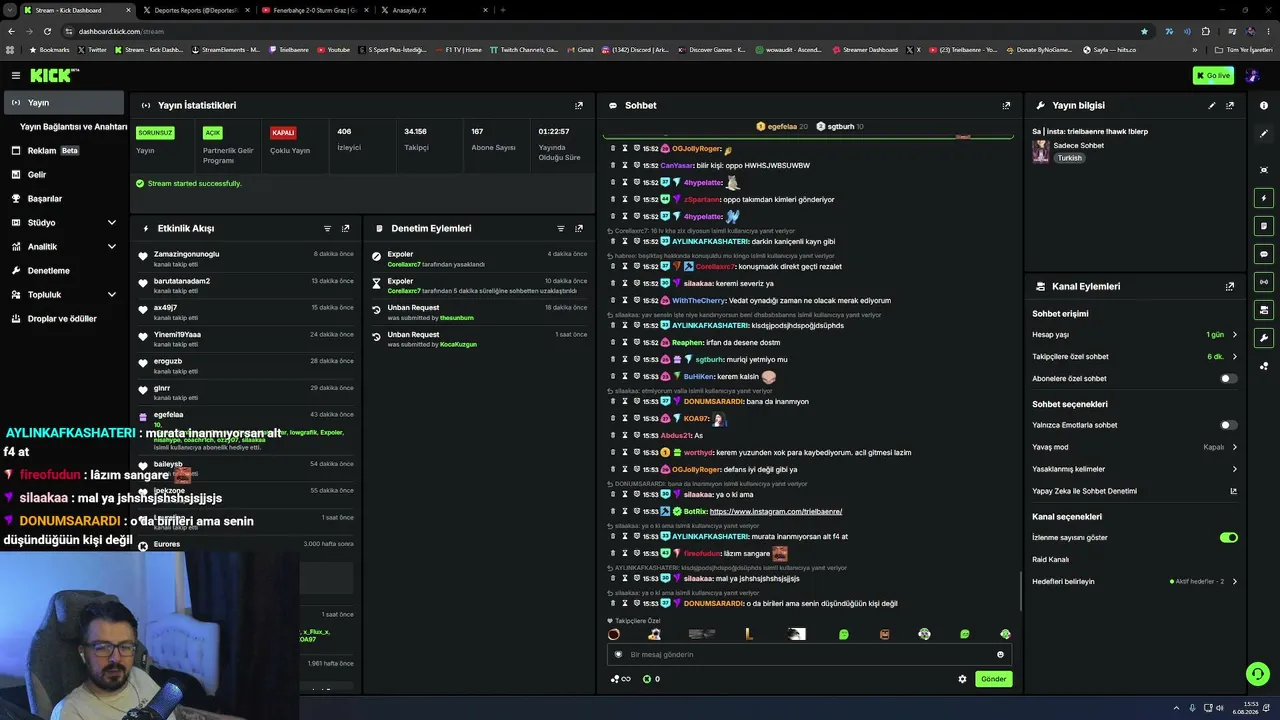The height and width of the screenshot is (720, 1280).
Task: Pop out the Denetim Eylemleri panel
Action: pos(579,228)
